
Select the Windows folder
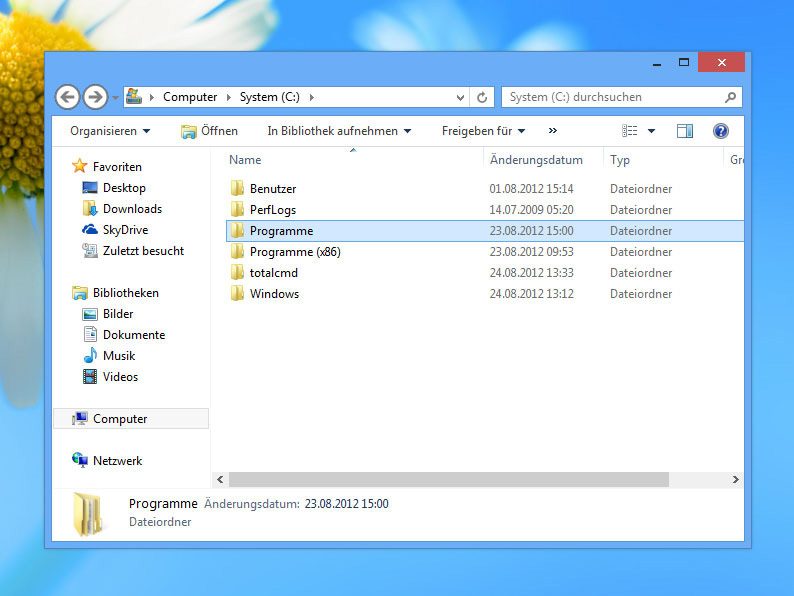point(274,294)
